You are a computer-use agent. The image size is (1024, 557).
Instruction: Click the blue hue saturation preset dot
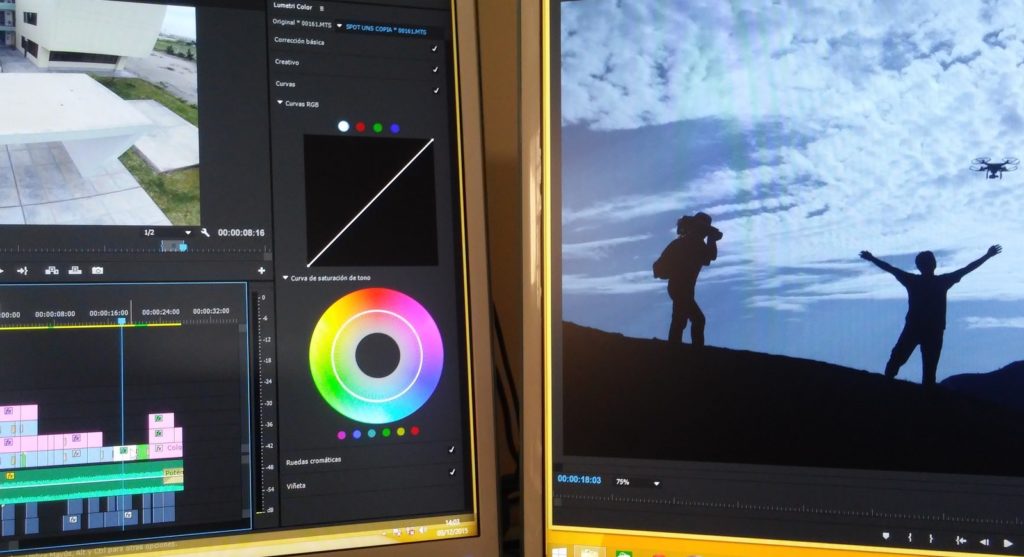tap(357, 434)
